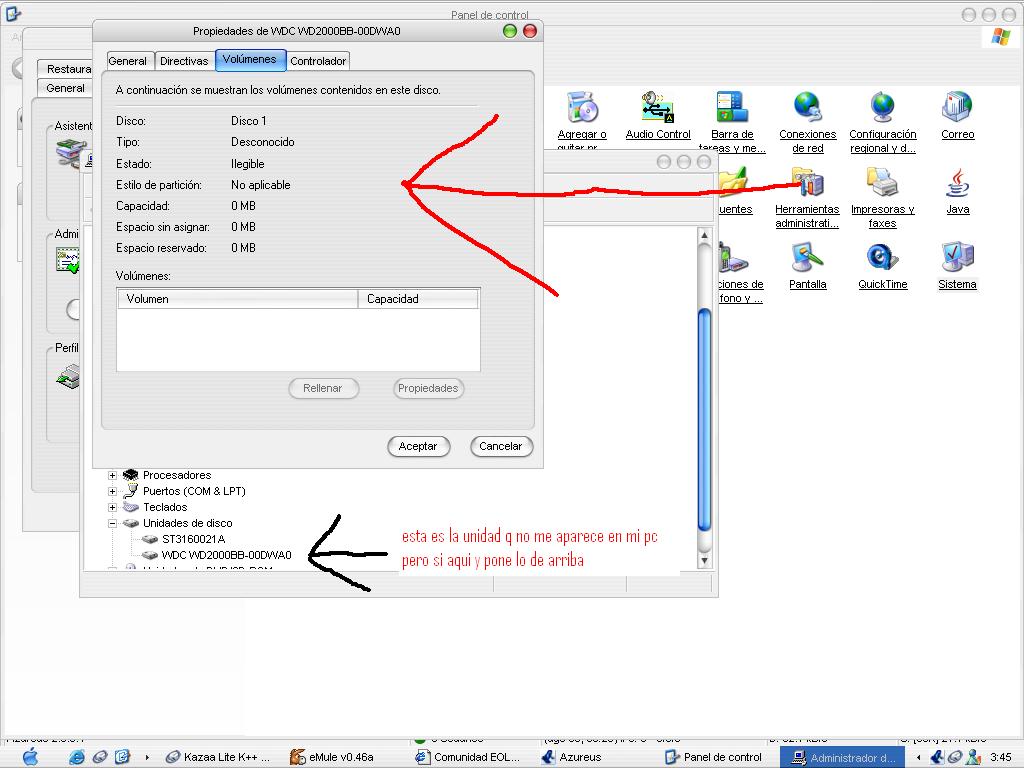Collapse the Unidades de disco node

[x=112, y=523]
